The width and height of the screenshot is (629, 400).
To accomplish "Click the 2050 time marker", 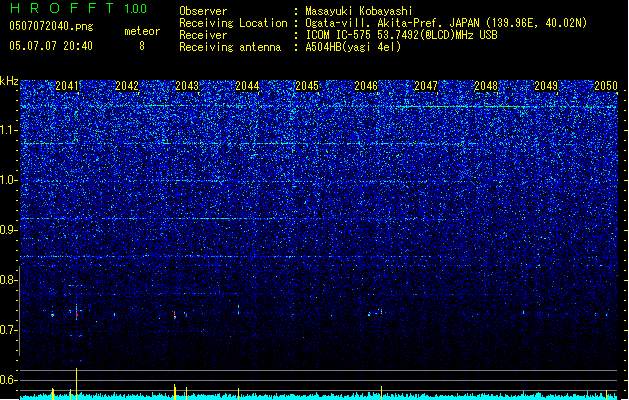I will pos(606,86).
